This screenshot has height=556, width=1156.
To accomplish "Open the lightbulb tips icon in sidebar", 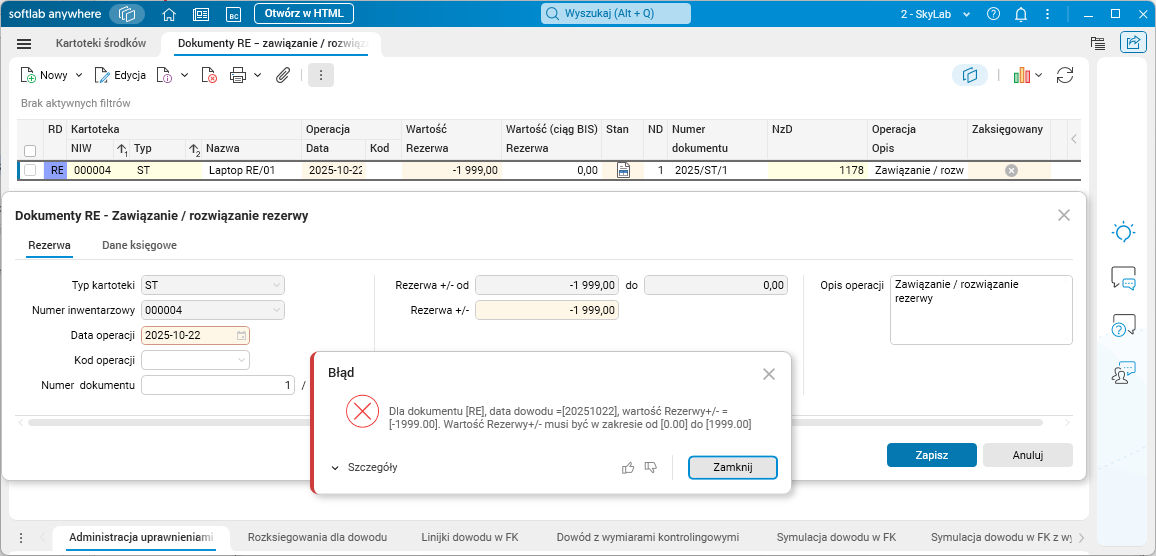I will pos(1123,232).
